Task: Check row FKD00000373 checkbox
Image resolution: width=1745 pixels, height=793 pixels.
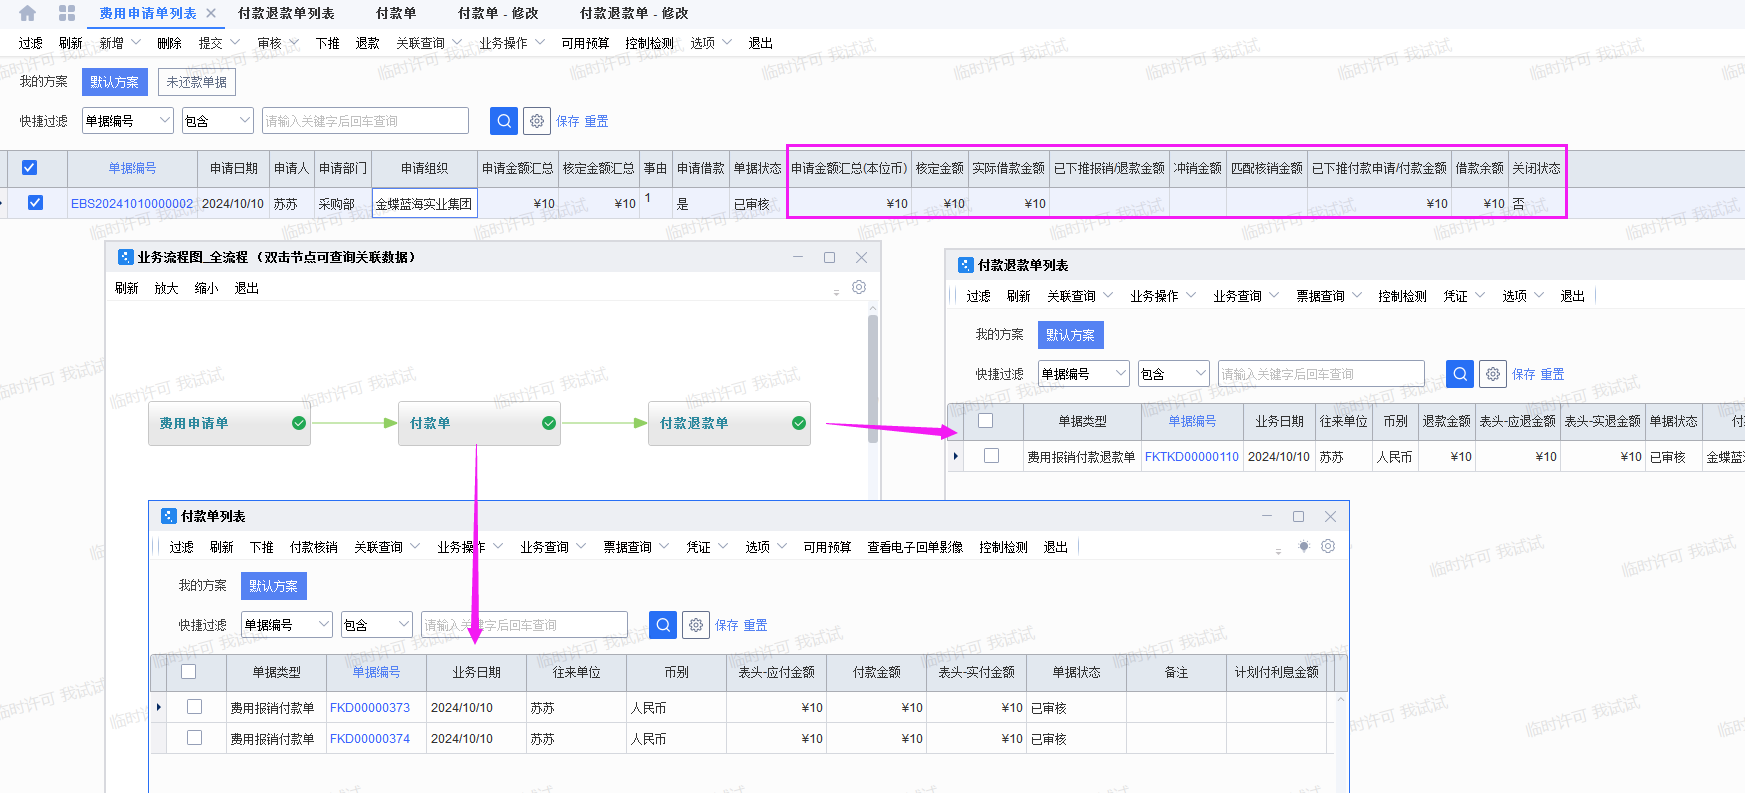Action: pyautogui.click(x=194, y=707)
